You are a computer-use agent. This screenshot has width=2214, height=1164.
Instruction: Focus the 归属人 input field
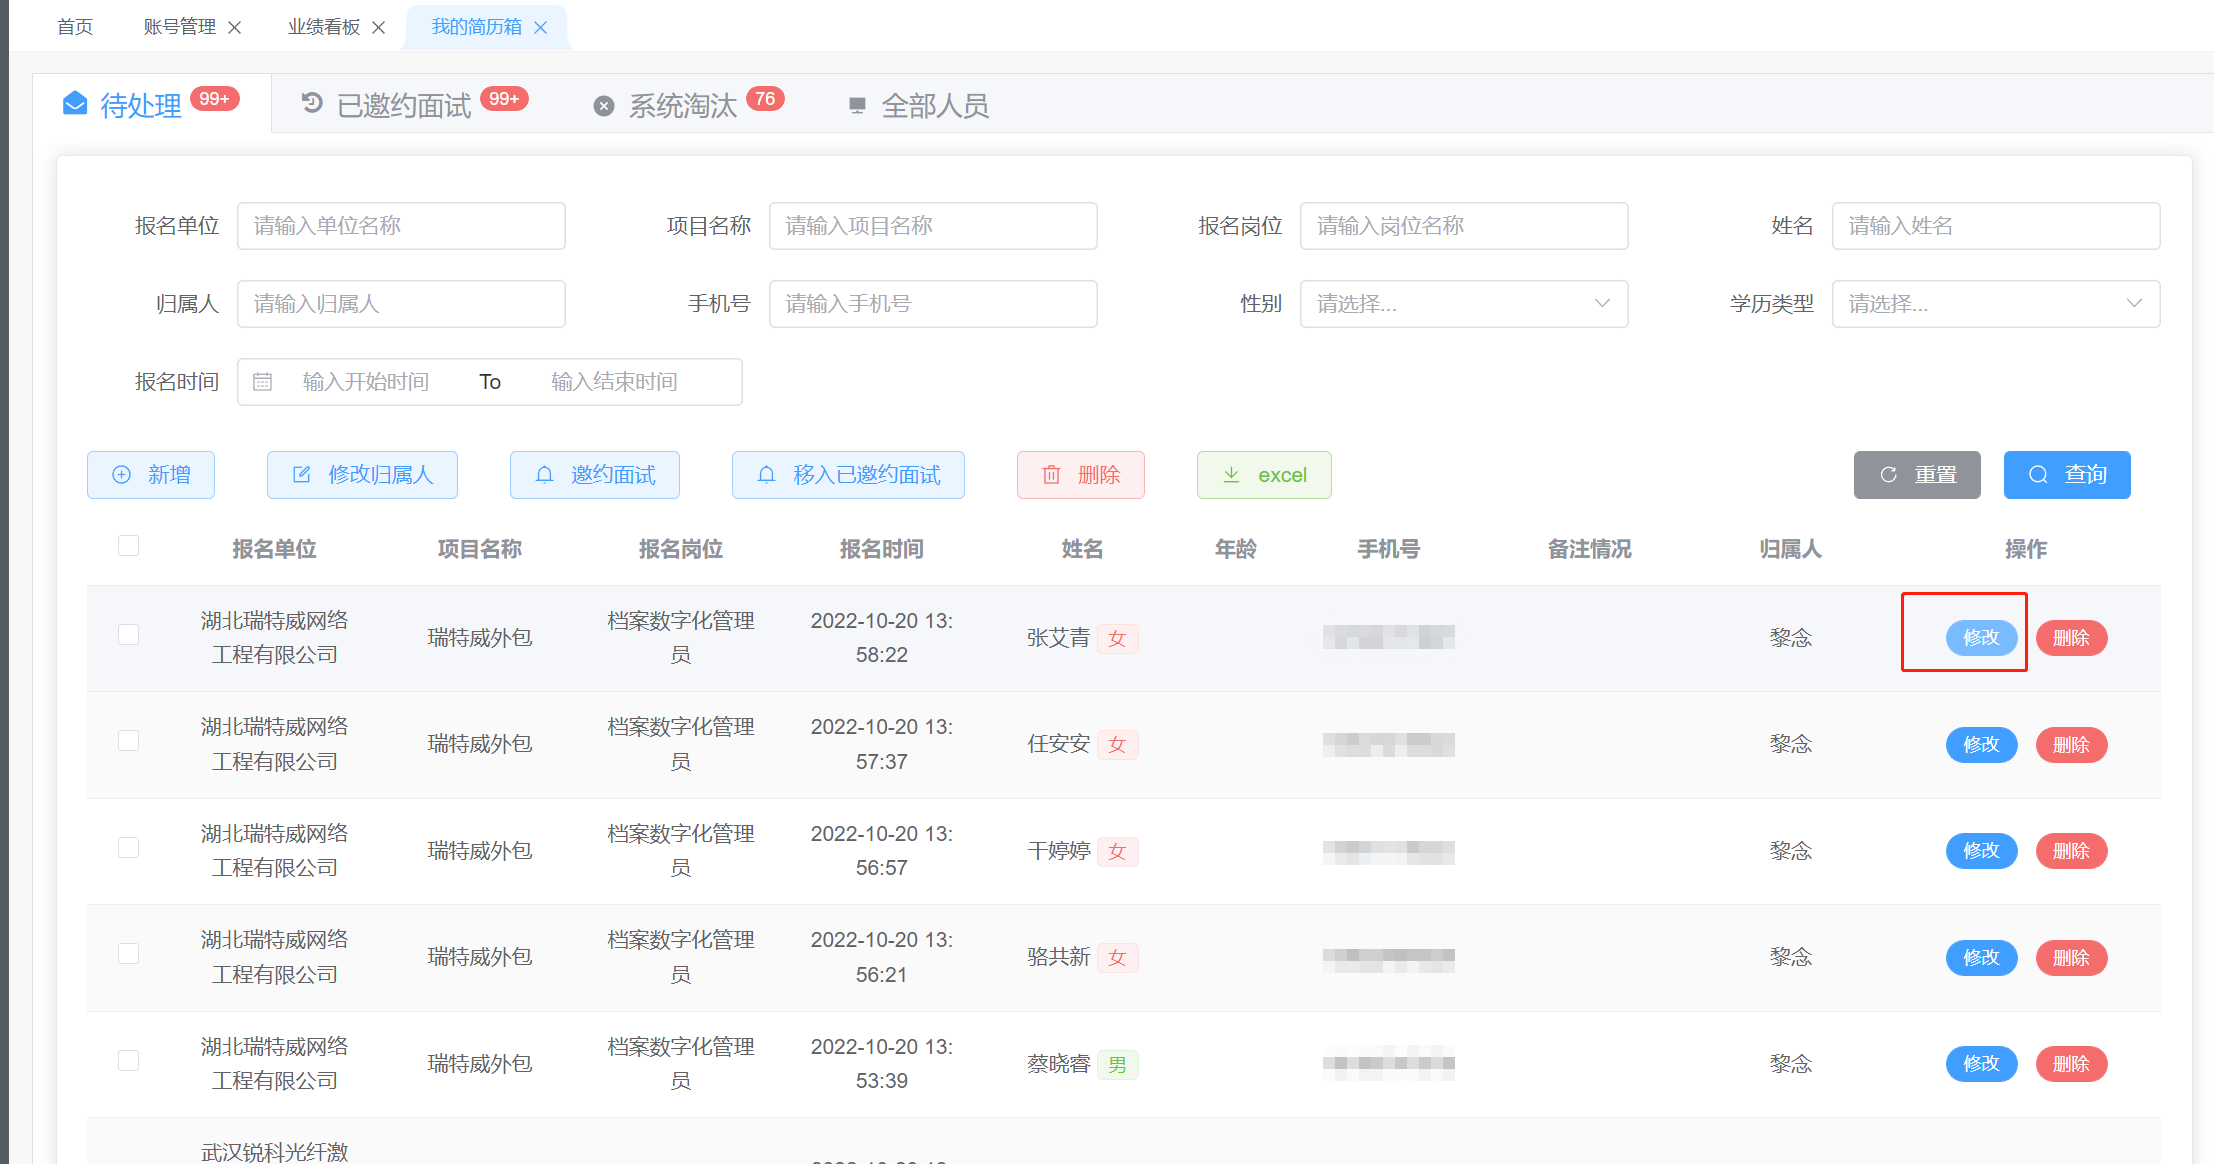(401, 304)
